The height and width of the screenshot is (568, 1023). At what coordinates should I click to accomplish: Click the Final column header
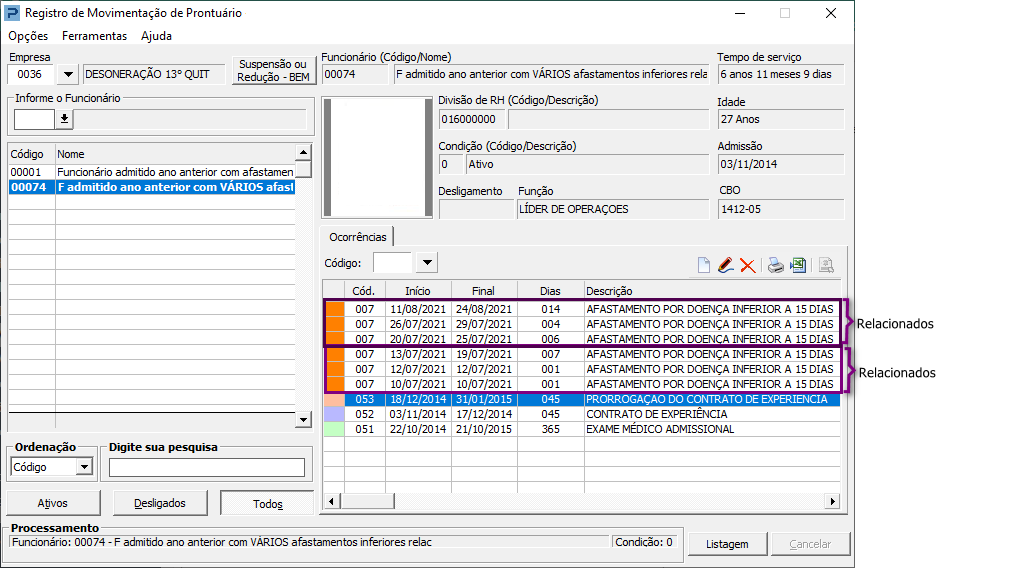484,291
